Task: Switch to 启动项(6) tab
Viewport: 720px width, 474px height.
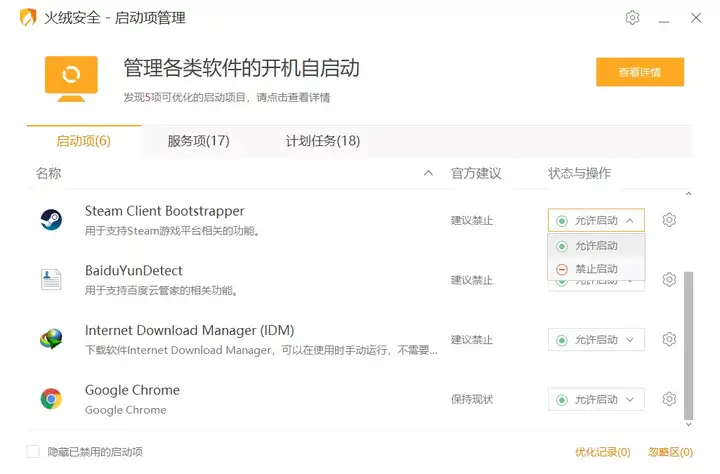Action: pyautogui.click(x=84, y=141)
